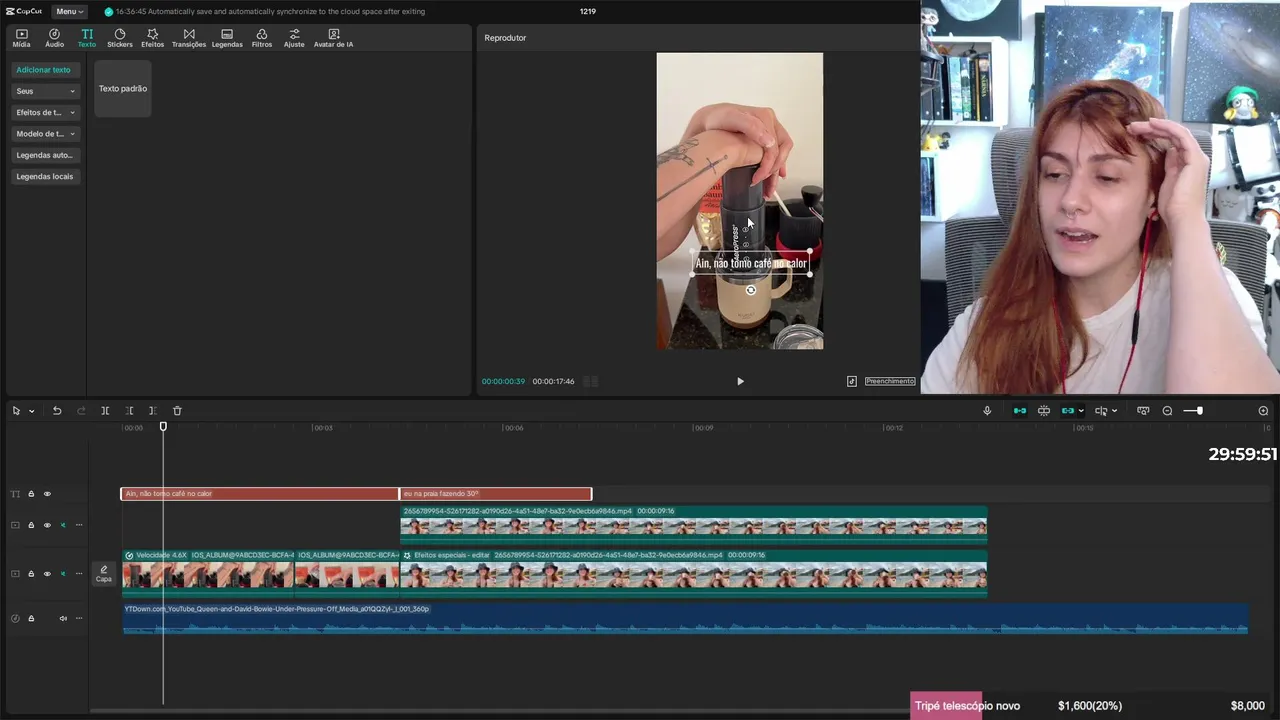
Task: Select the text box on the preview
Action: click(x=751, y=263)
